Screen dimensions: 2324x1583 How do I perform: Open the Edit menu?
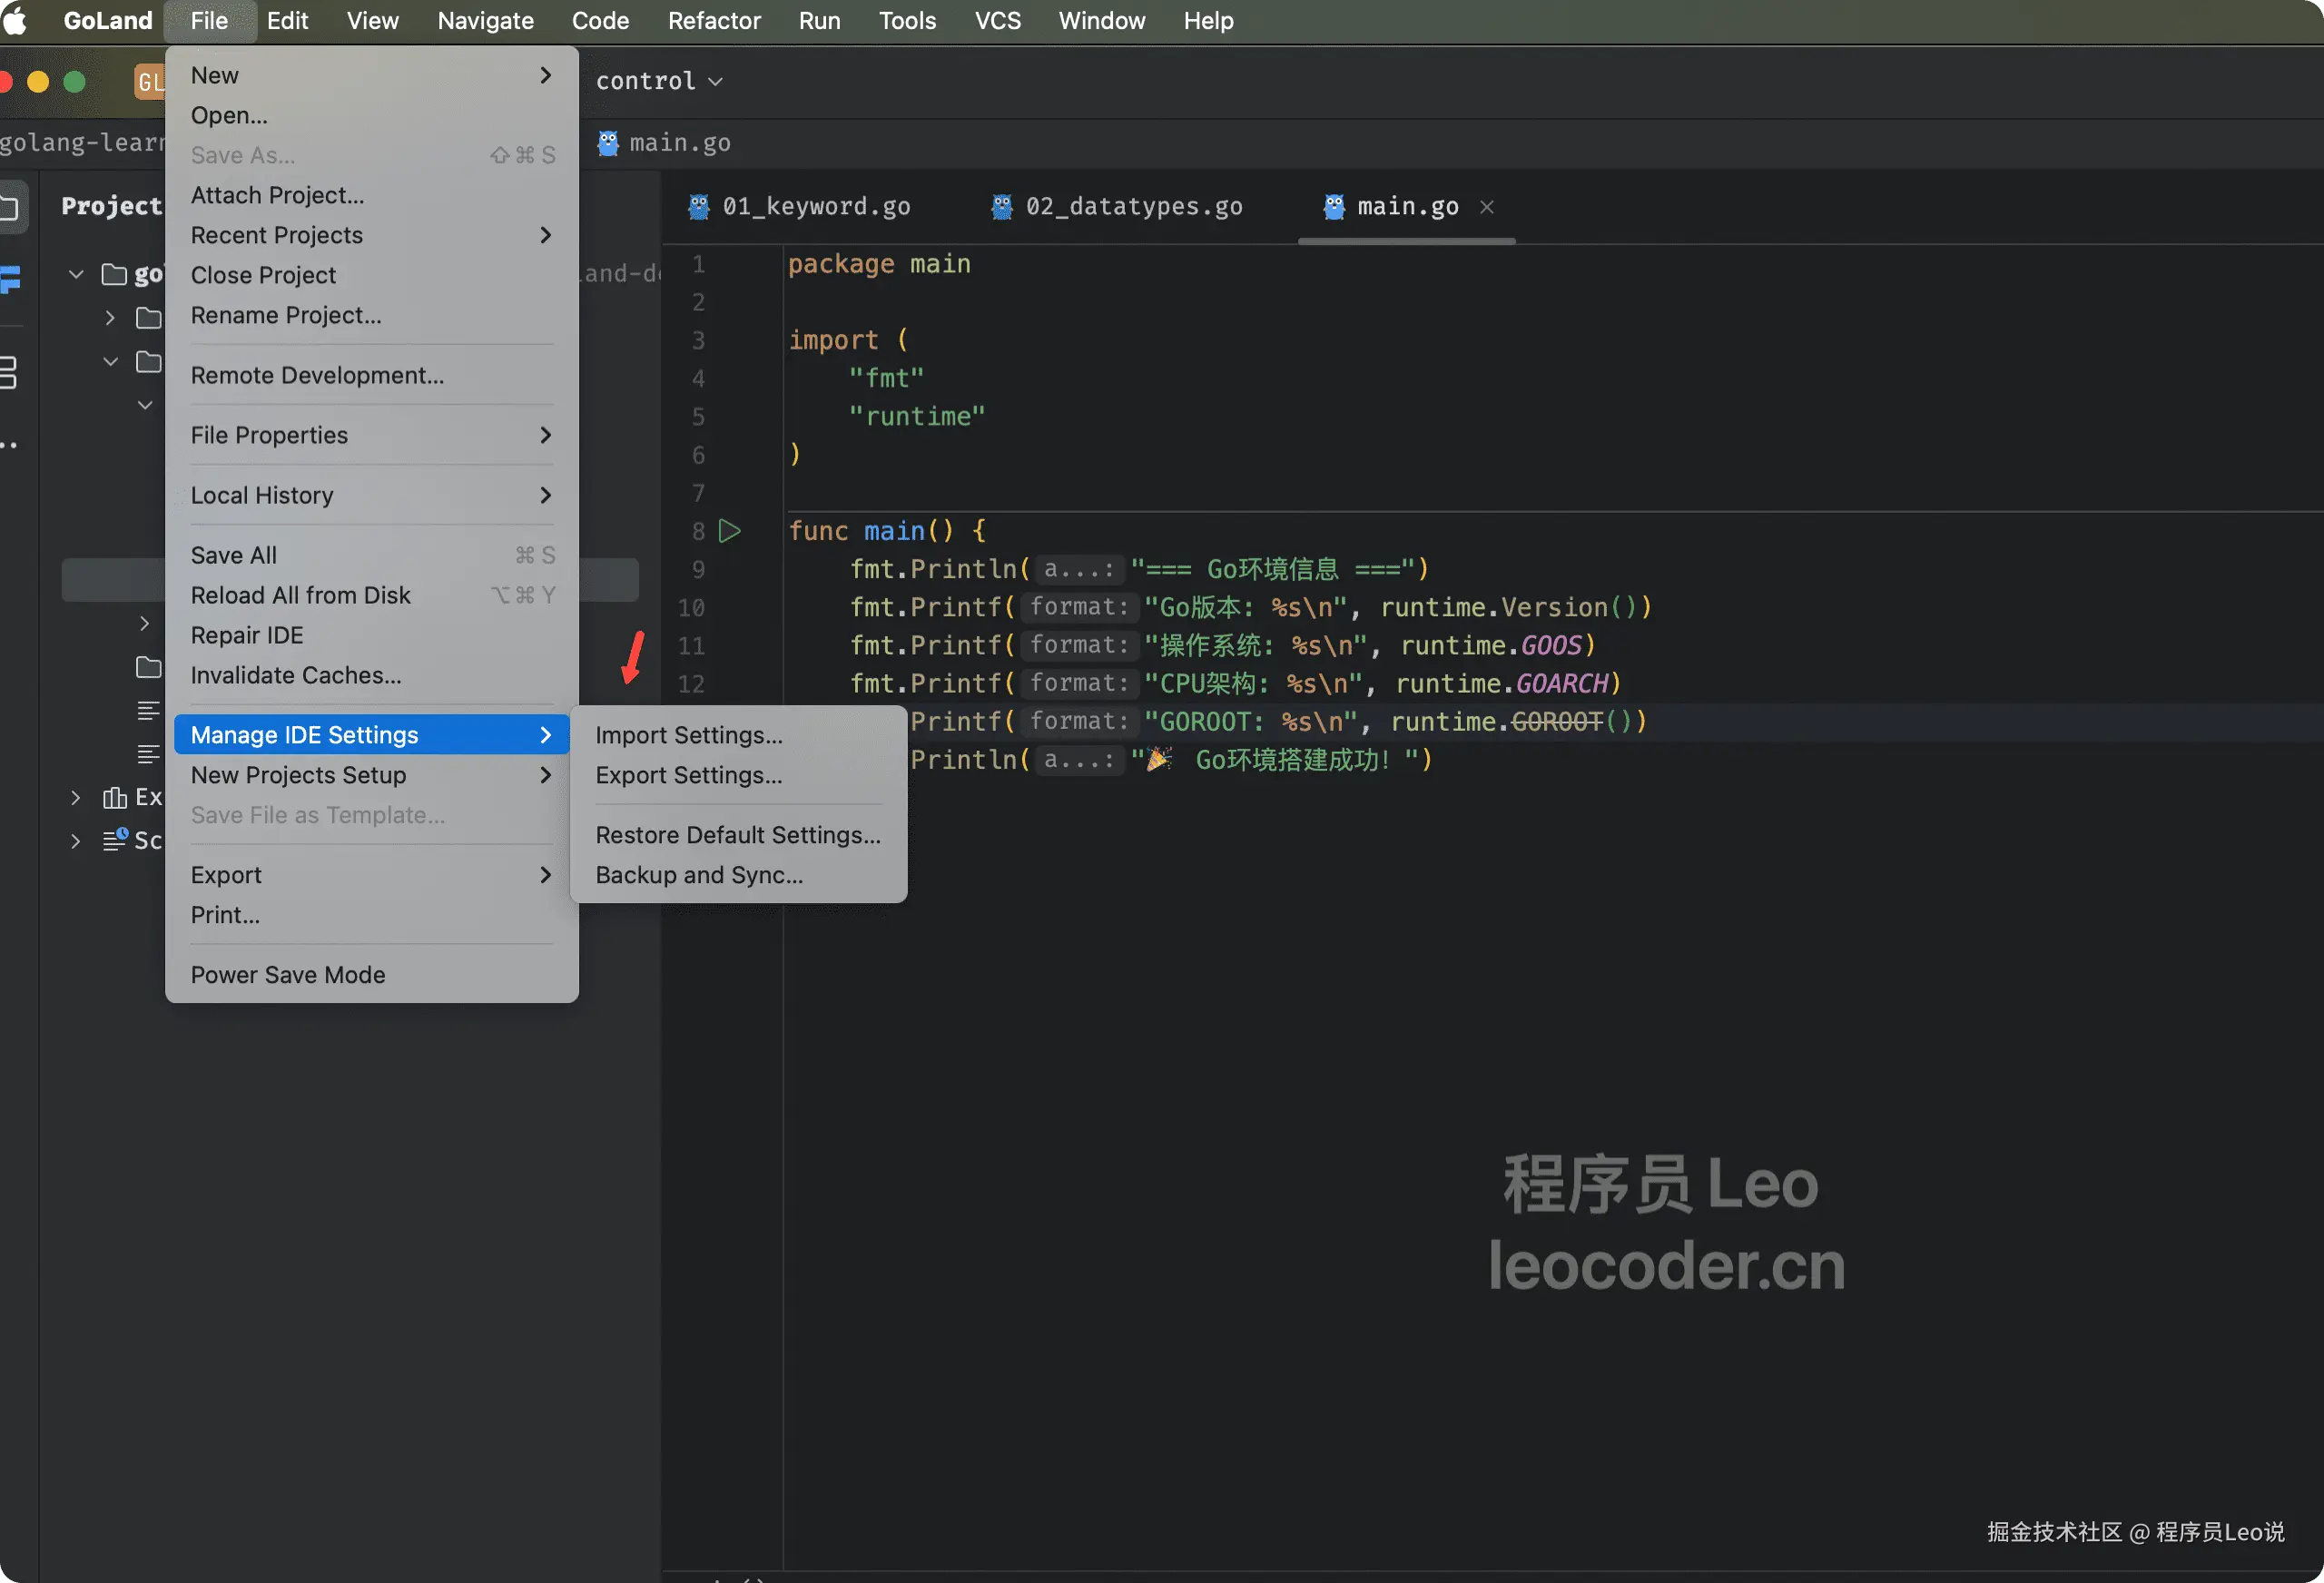(287, 20)
